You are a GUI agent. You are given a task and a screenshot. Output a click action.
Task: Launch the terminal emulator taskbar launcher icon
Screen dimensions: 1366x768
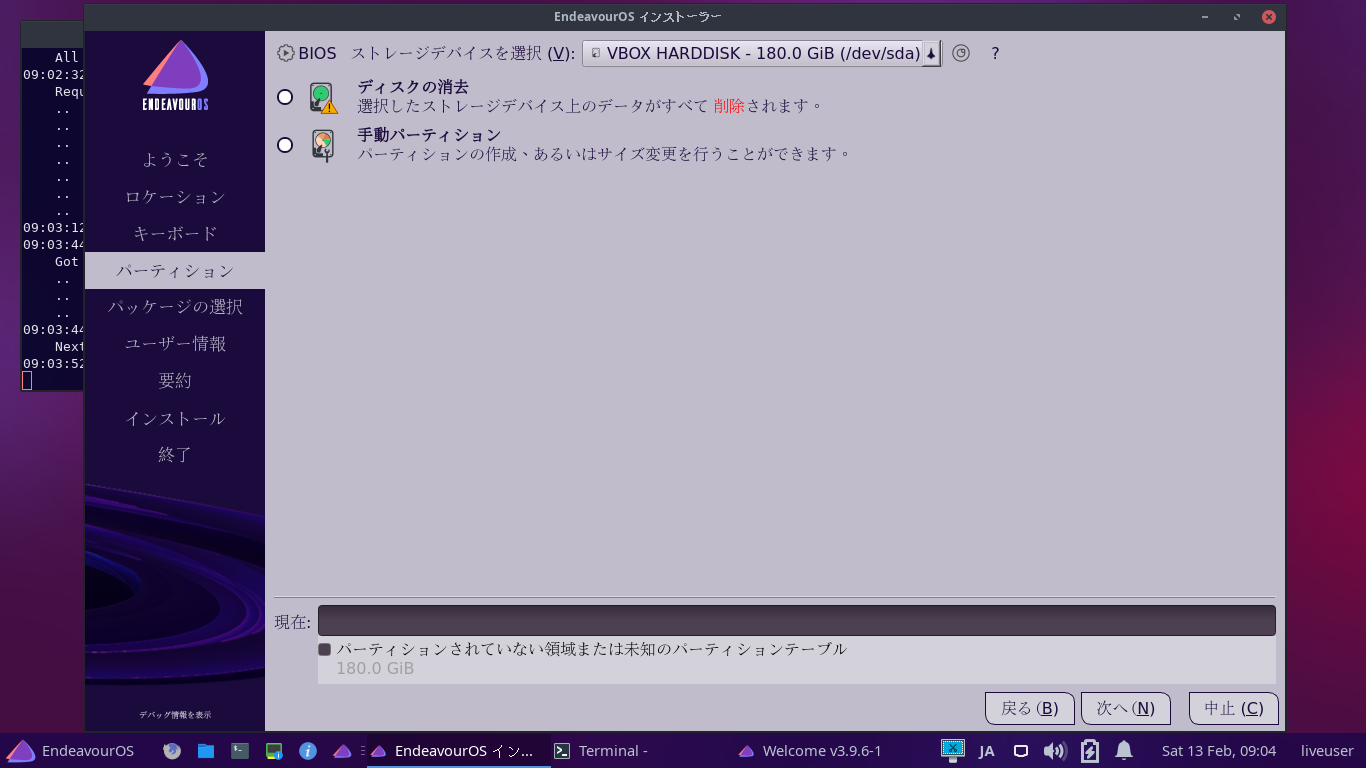coord(240,750)
